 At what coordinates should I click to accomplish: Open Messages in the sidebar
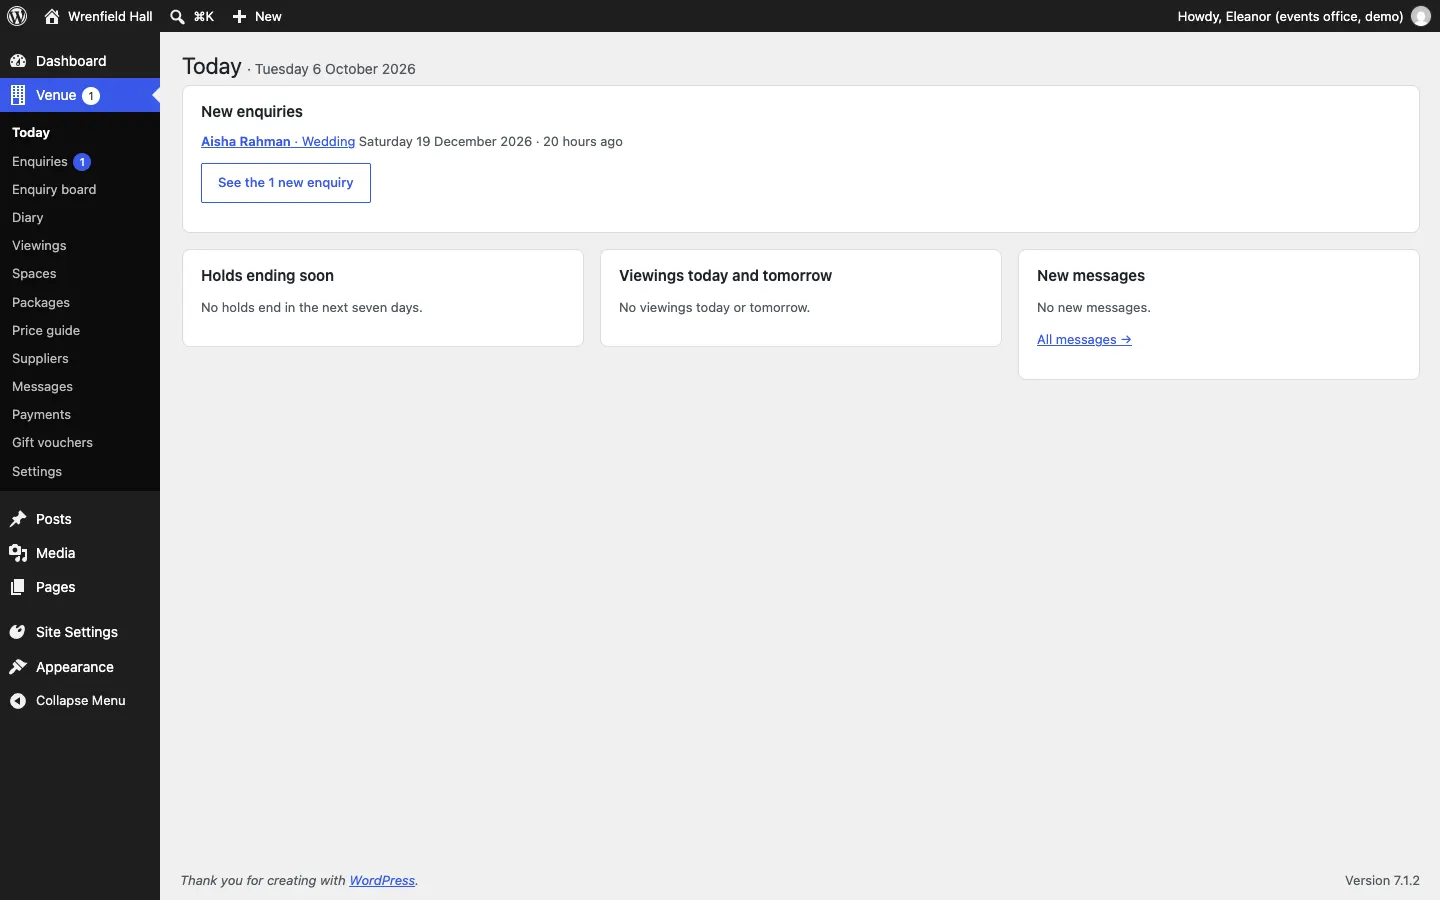pos(42,387)
